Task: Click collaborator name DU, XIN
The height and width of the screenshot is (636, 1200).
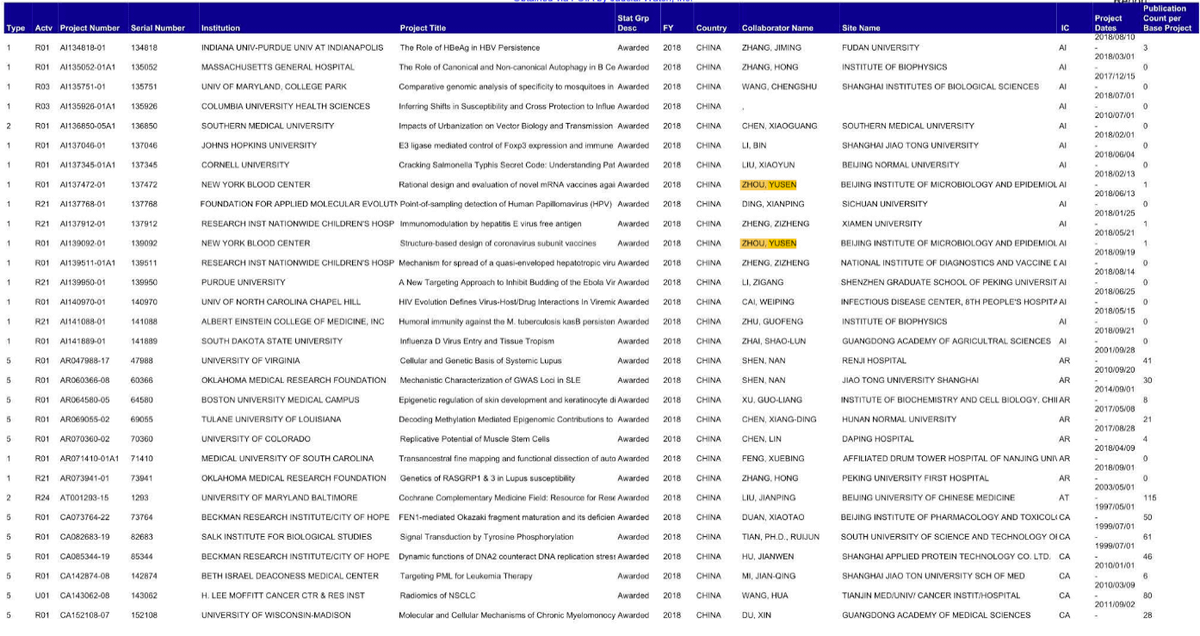Action: coord(757,615)
